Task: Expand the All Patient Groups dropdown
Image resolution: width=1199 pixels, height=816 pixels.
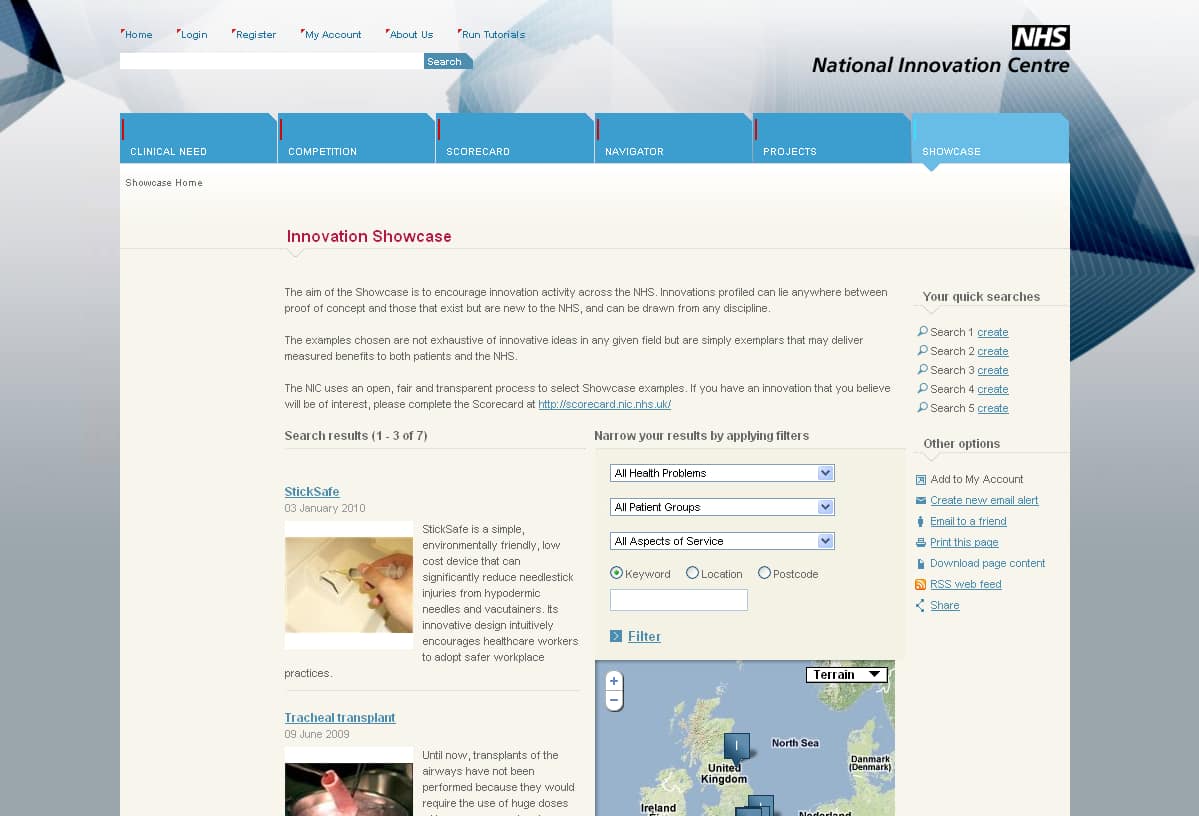Action: (721, 507)
